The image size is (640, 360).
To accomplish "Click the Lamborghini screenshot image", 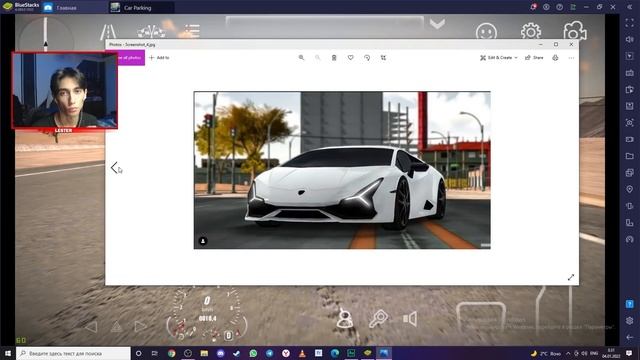I will pos(342,170).
